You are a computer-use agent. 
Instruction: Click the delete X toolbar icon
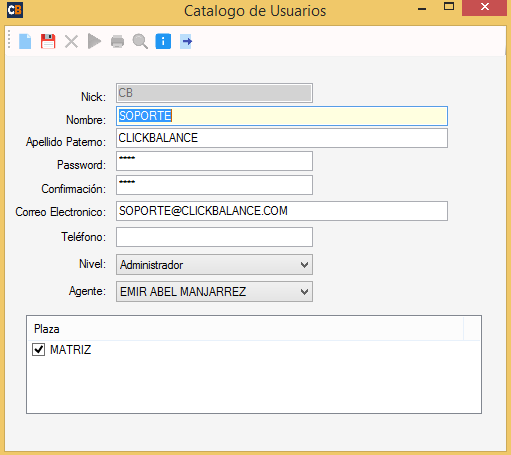click(x=71, y=42)
